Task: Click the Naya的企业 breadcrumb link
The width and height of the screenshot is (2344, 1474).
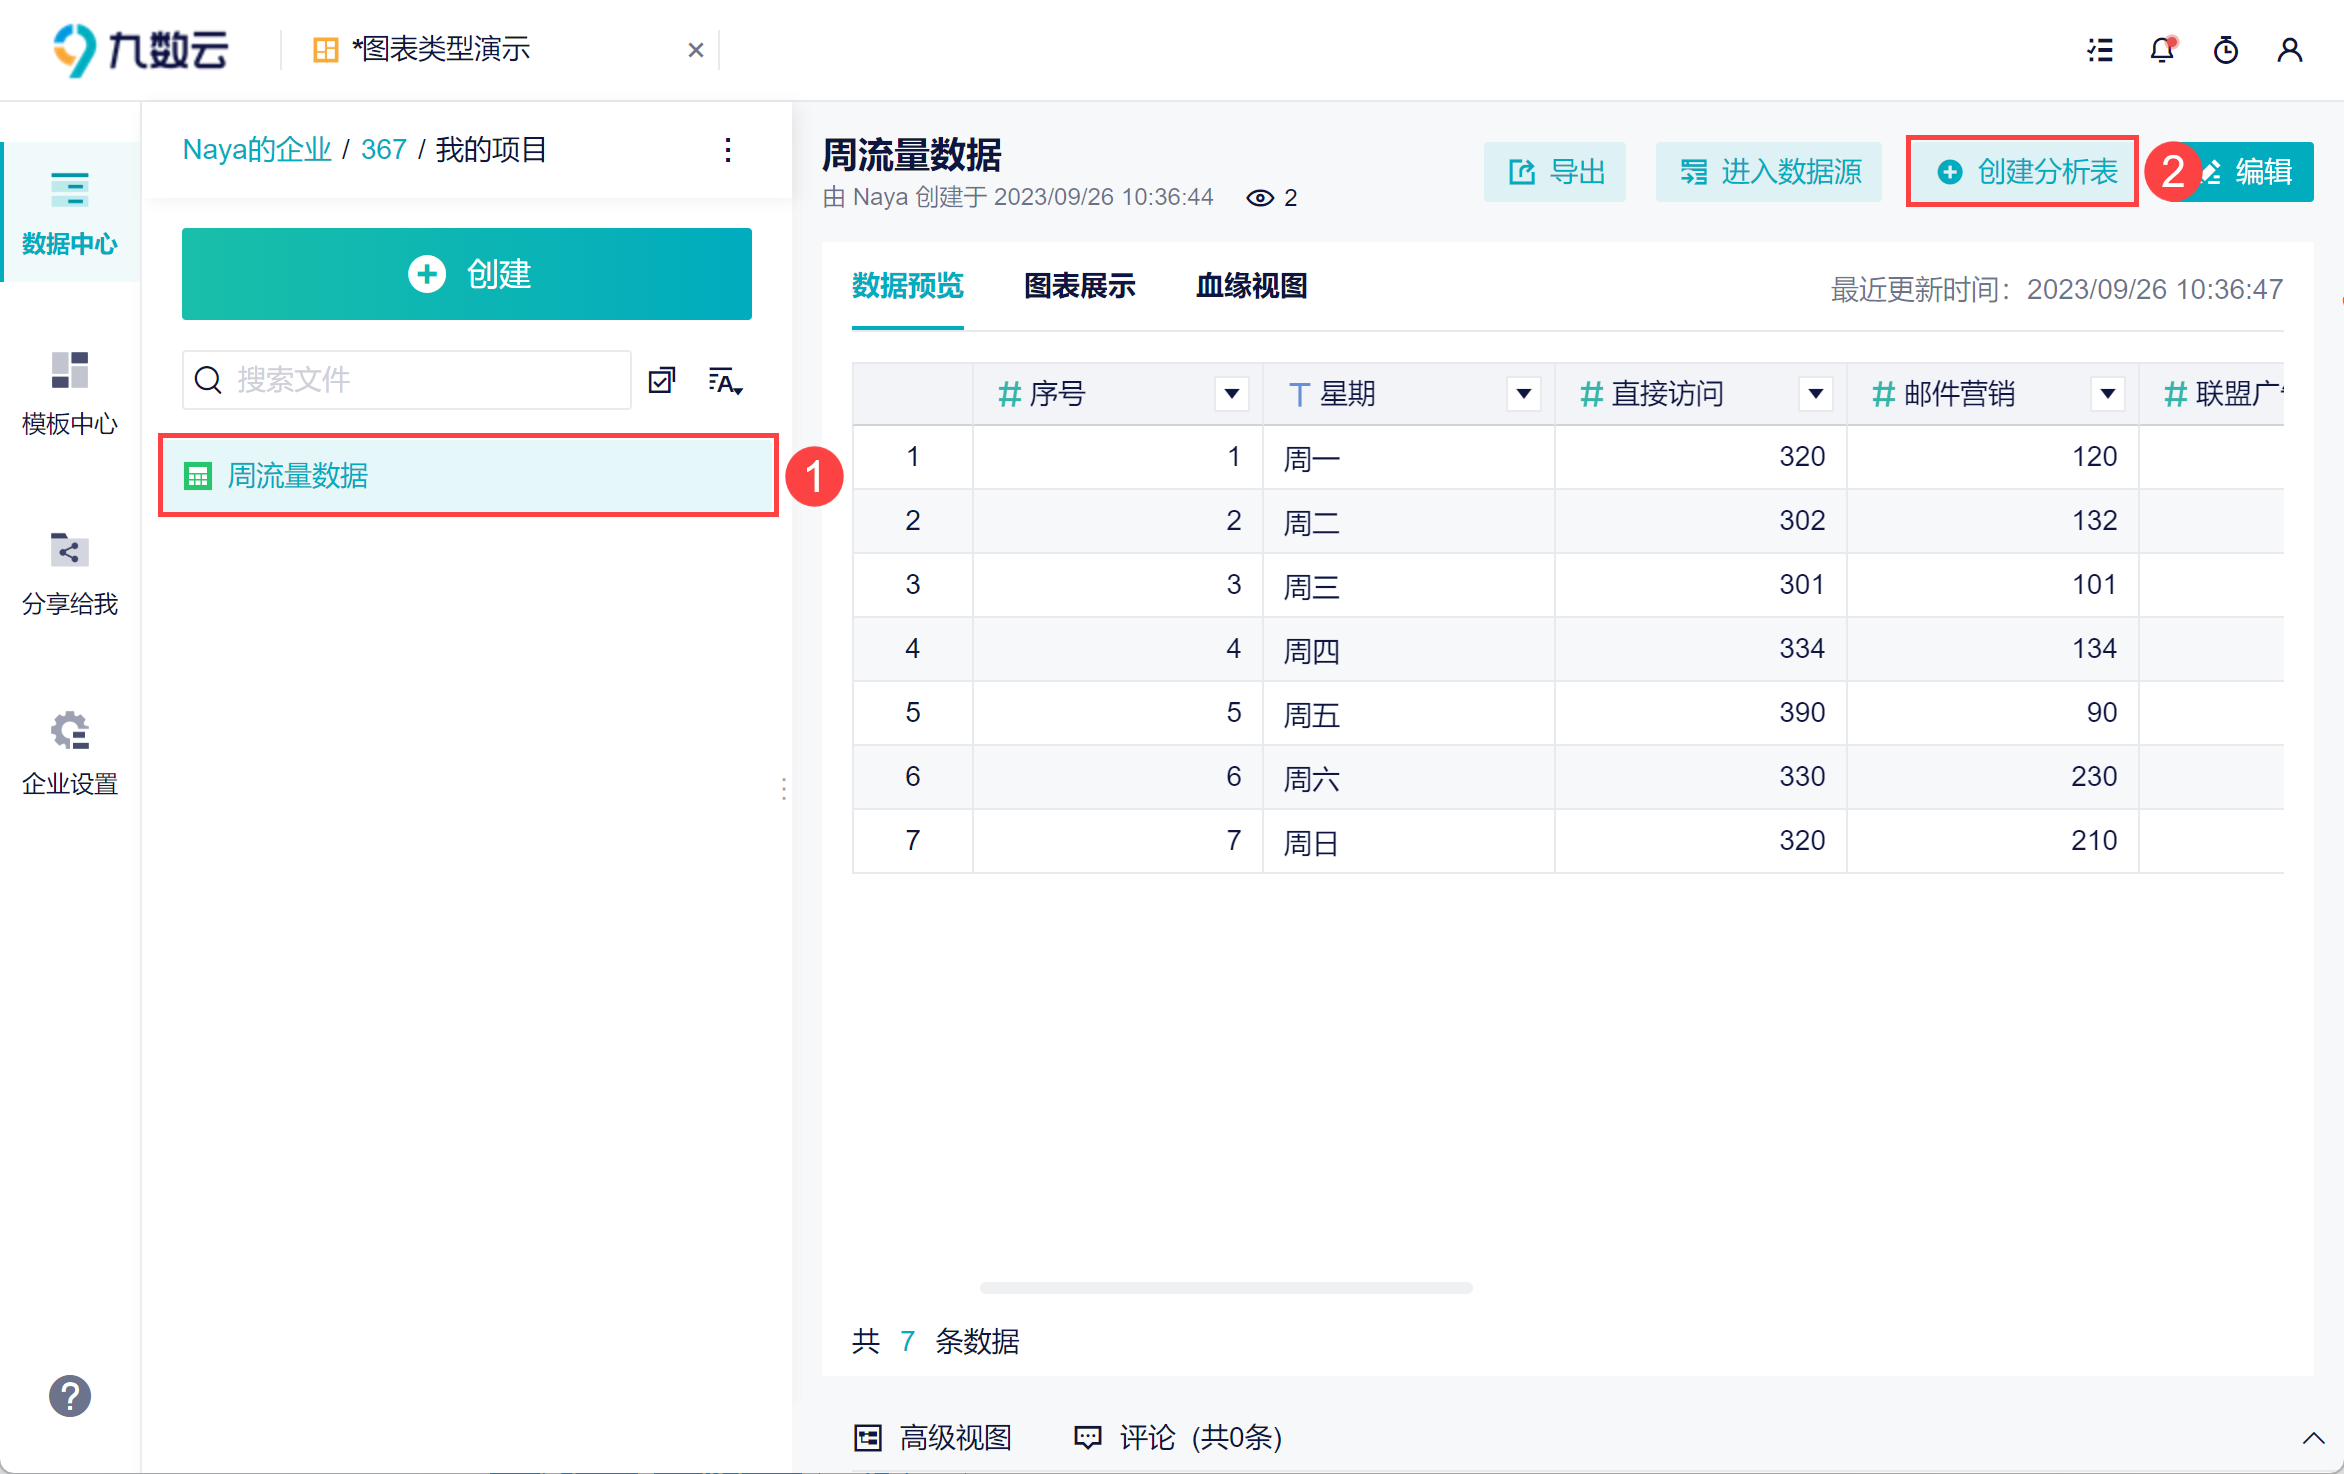Action: 256,150
